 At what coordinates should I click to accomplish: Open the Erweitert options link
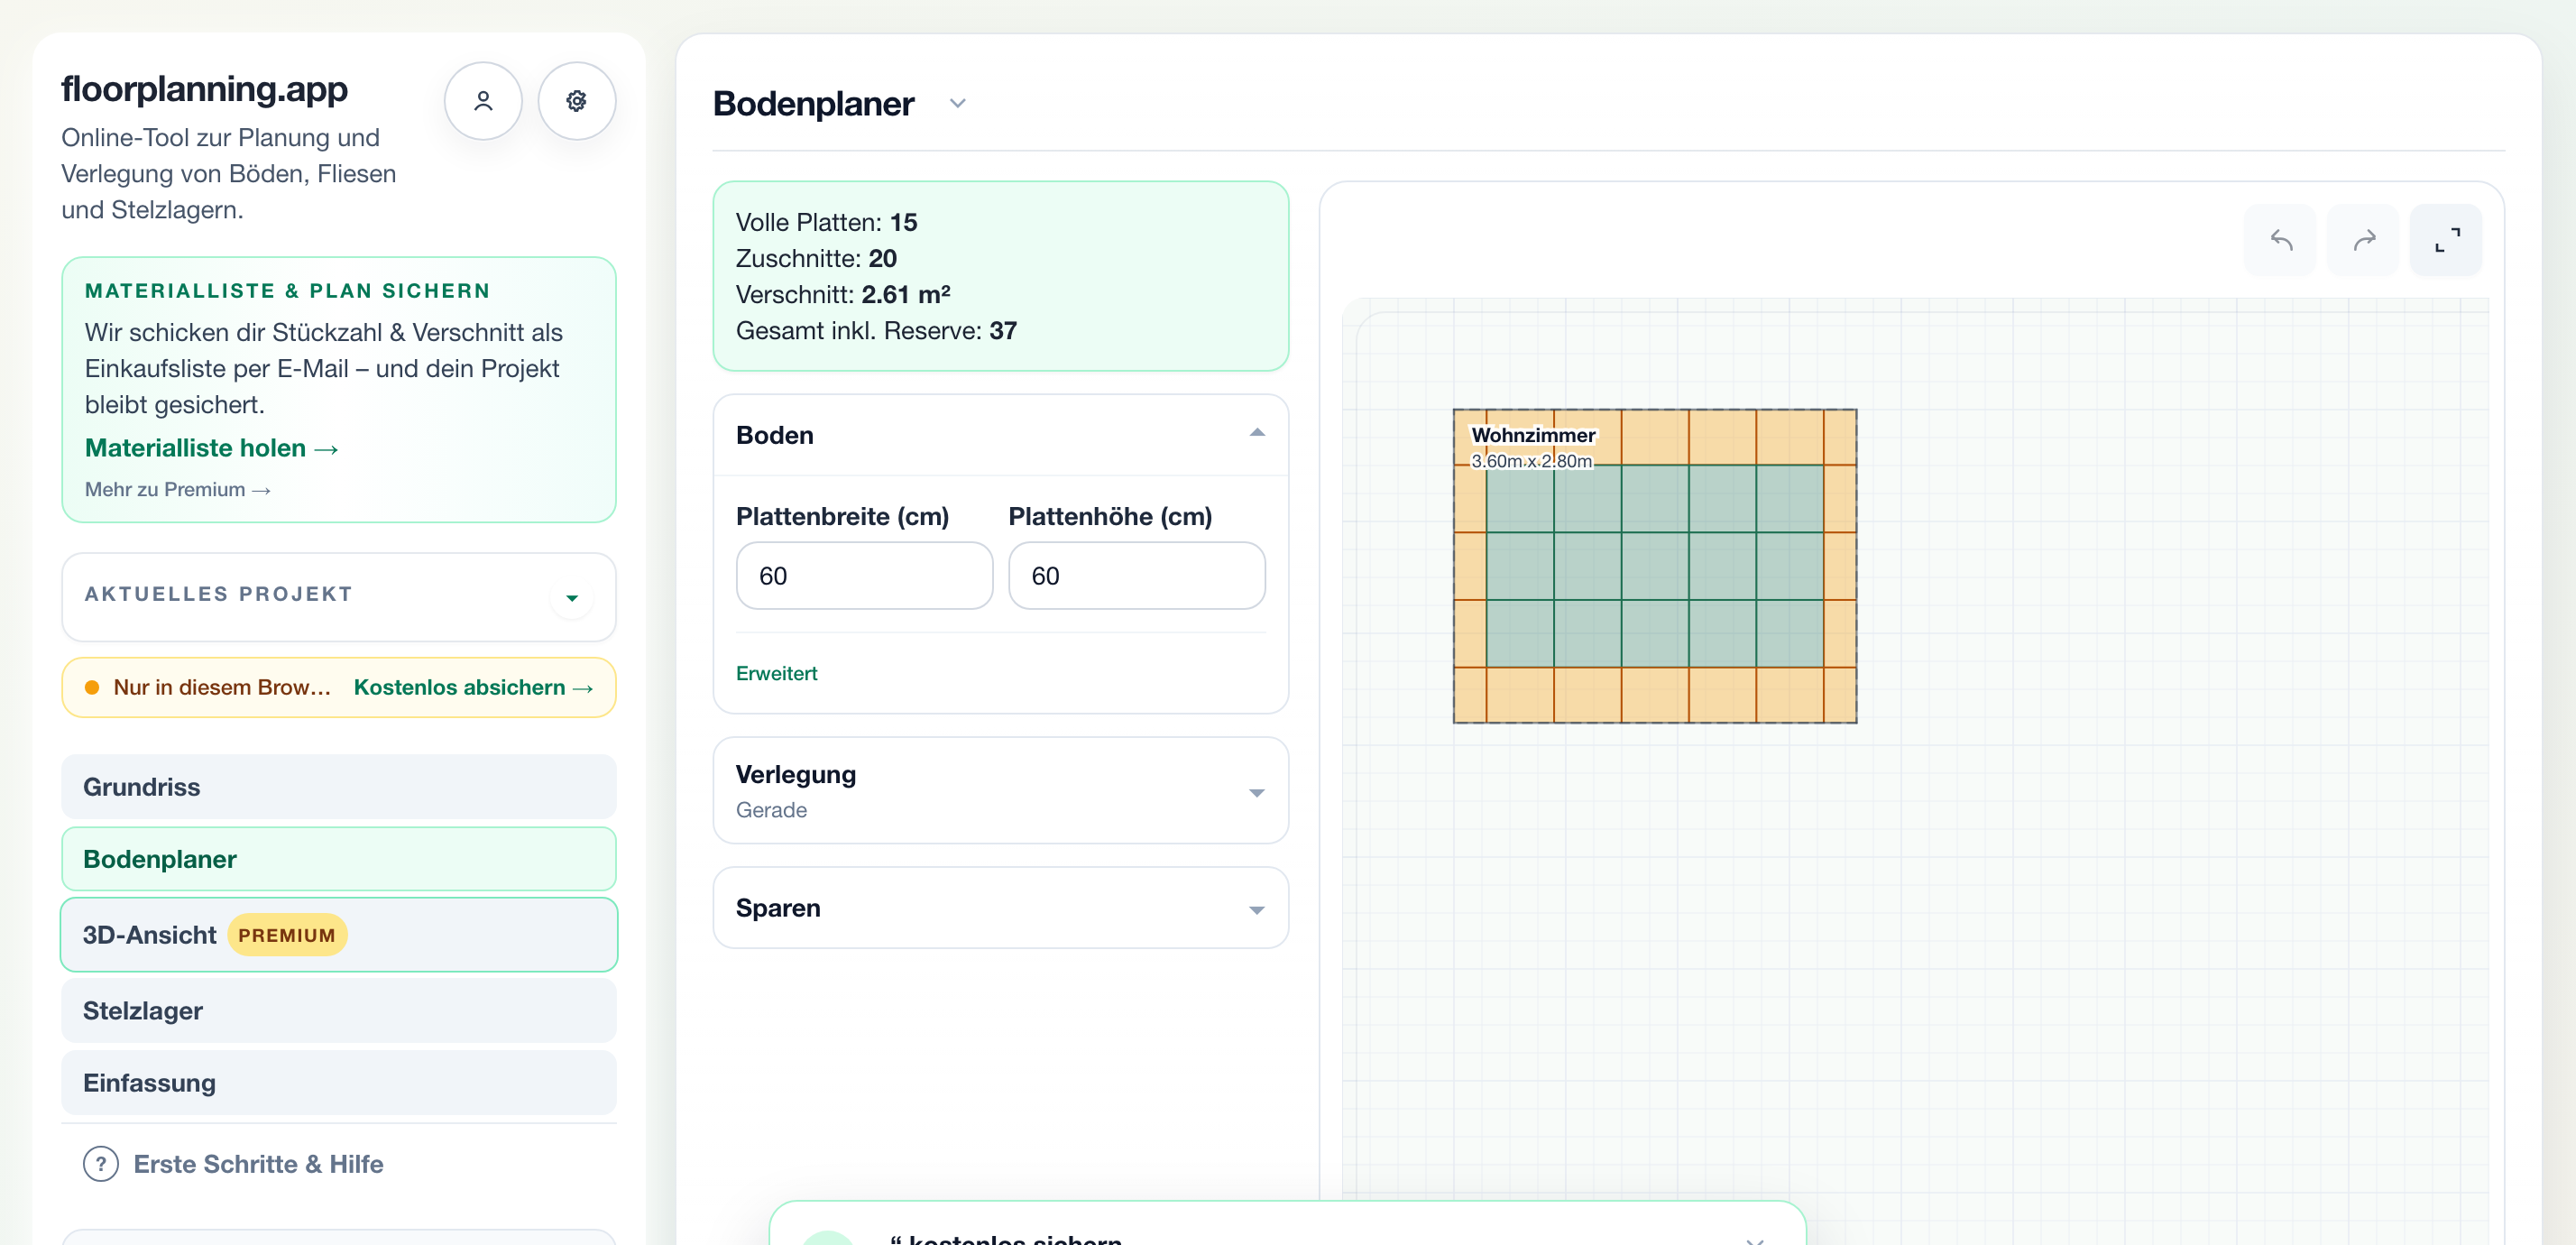(776, 674)
